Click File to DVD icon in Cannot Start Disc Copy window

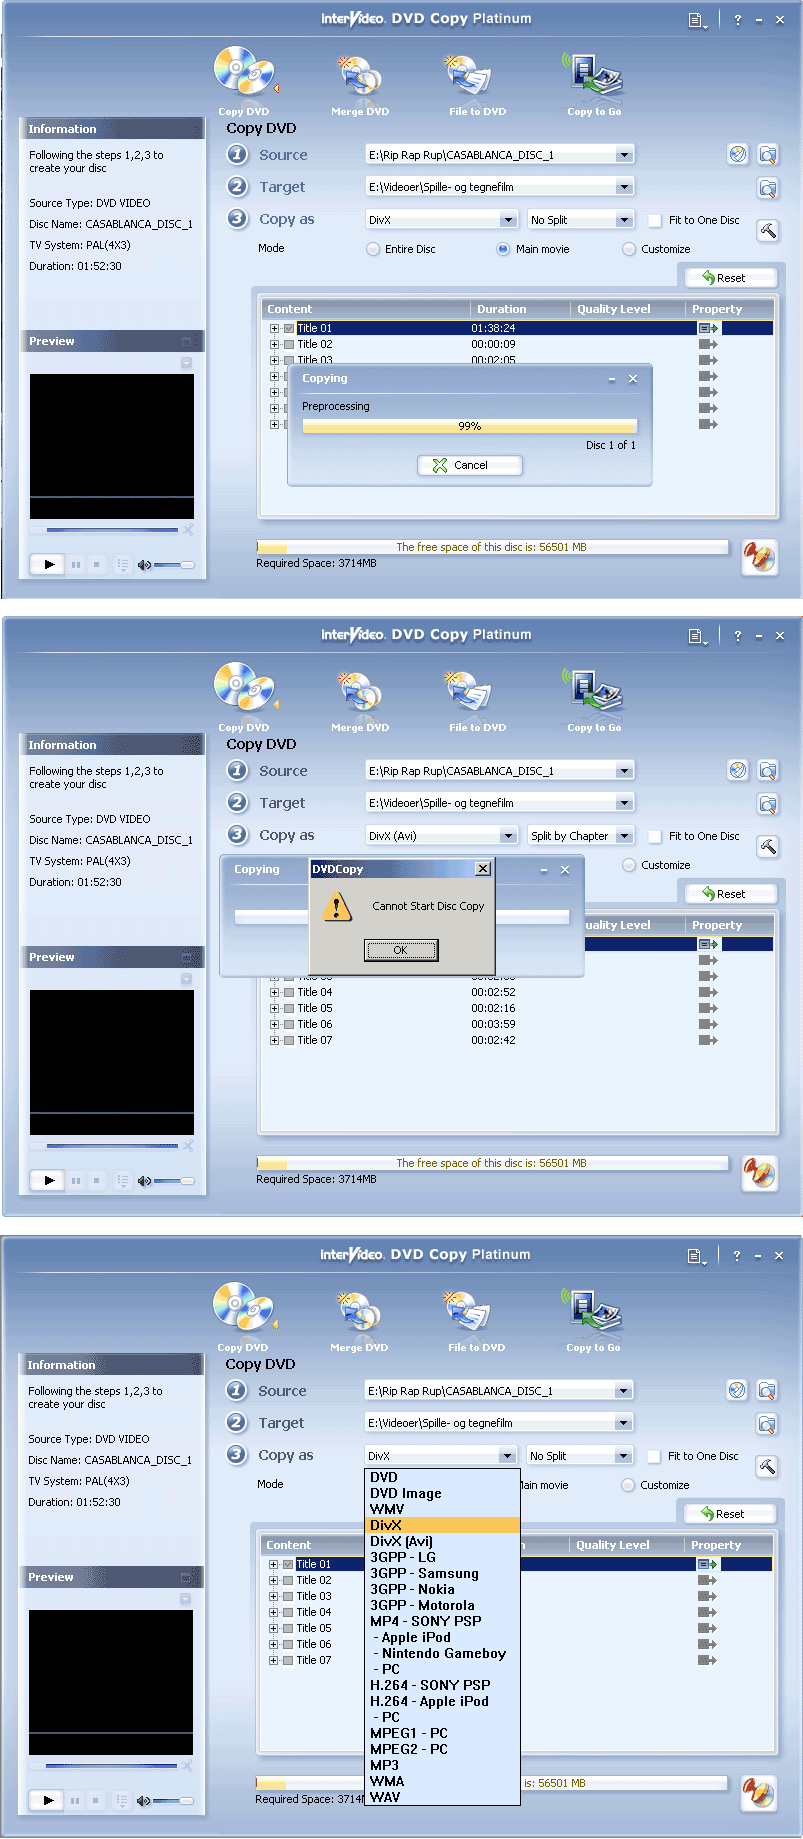(x=470, y=694)
